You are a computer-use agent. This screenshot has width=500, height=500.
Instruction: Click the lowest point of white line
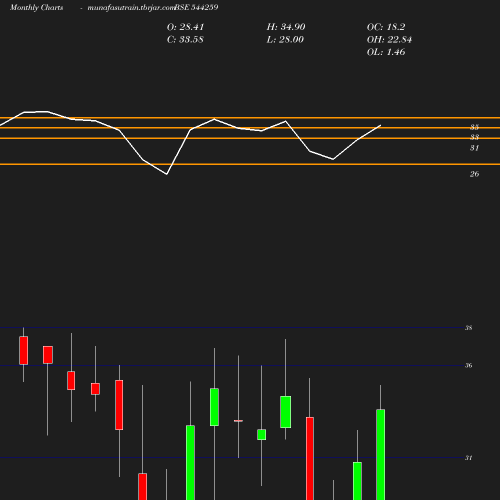[x=167, y=174]
